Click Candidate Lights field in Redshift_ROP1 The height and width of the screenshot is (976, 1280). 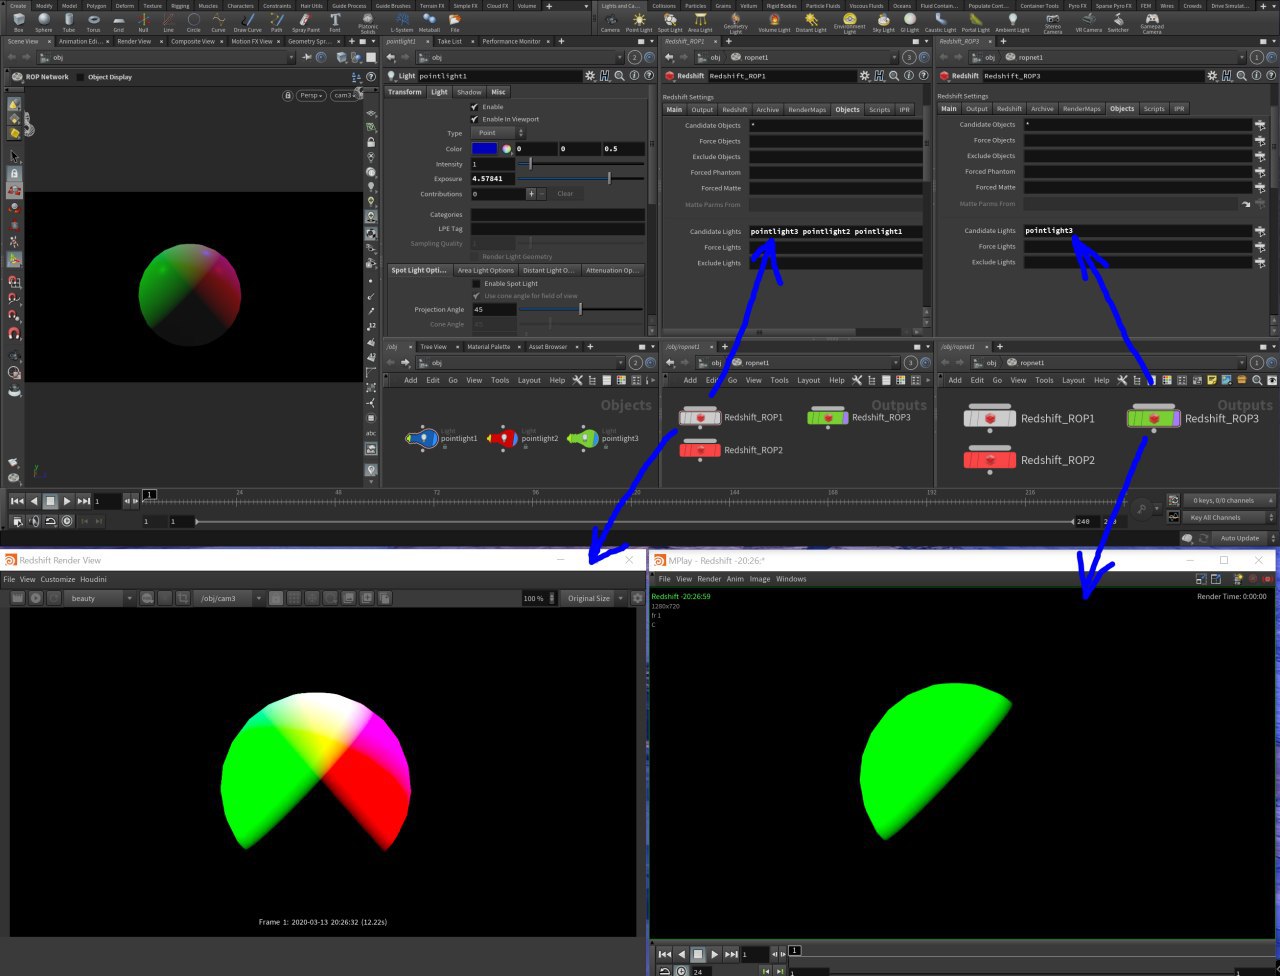pyautogui.click(x=835, y=231)
